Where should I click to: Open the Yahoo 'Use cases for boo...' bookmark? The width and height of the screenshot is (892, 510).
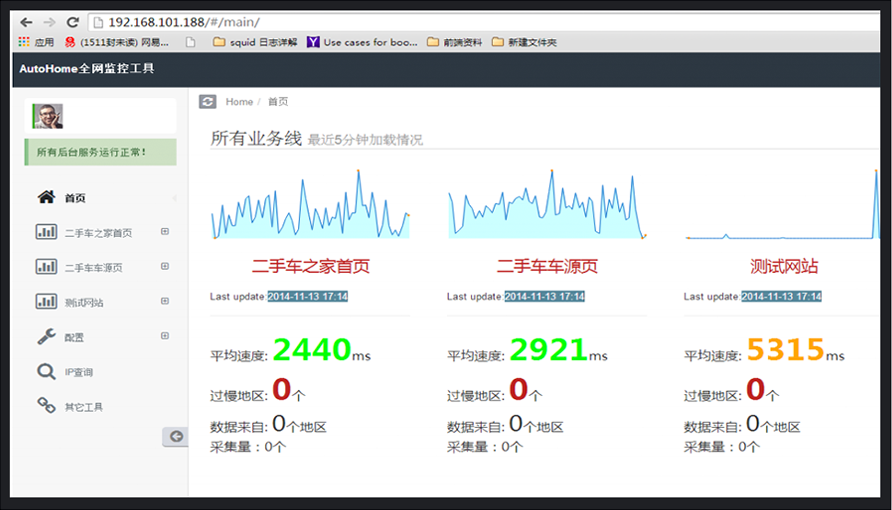362,42
